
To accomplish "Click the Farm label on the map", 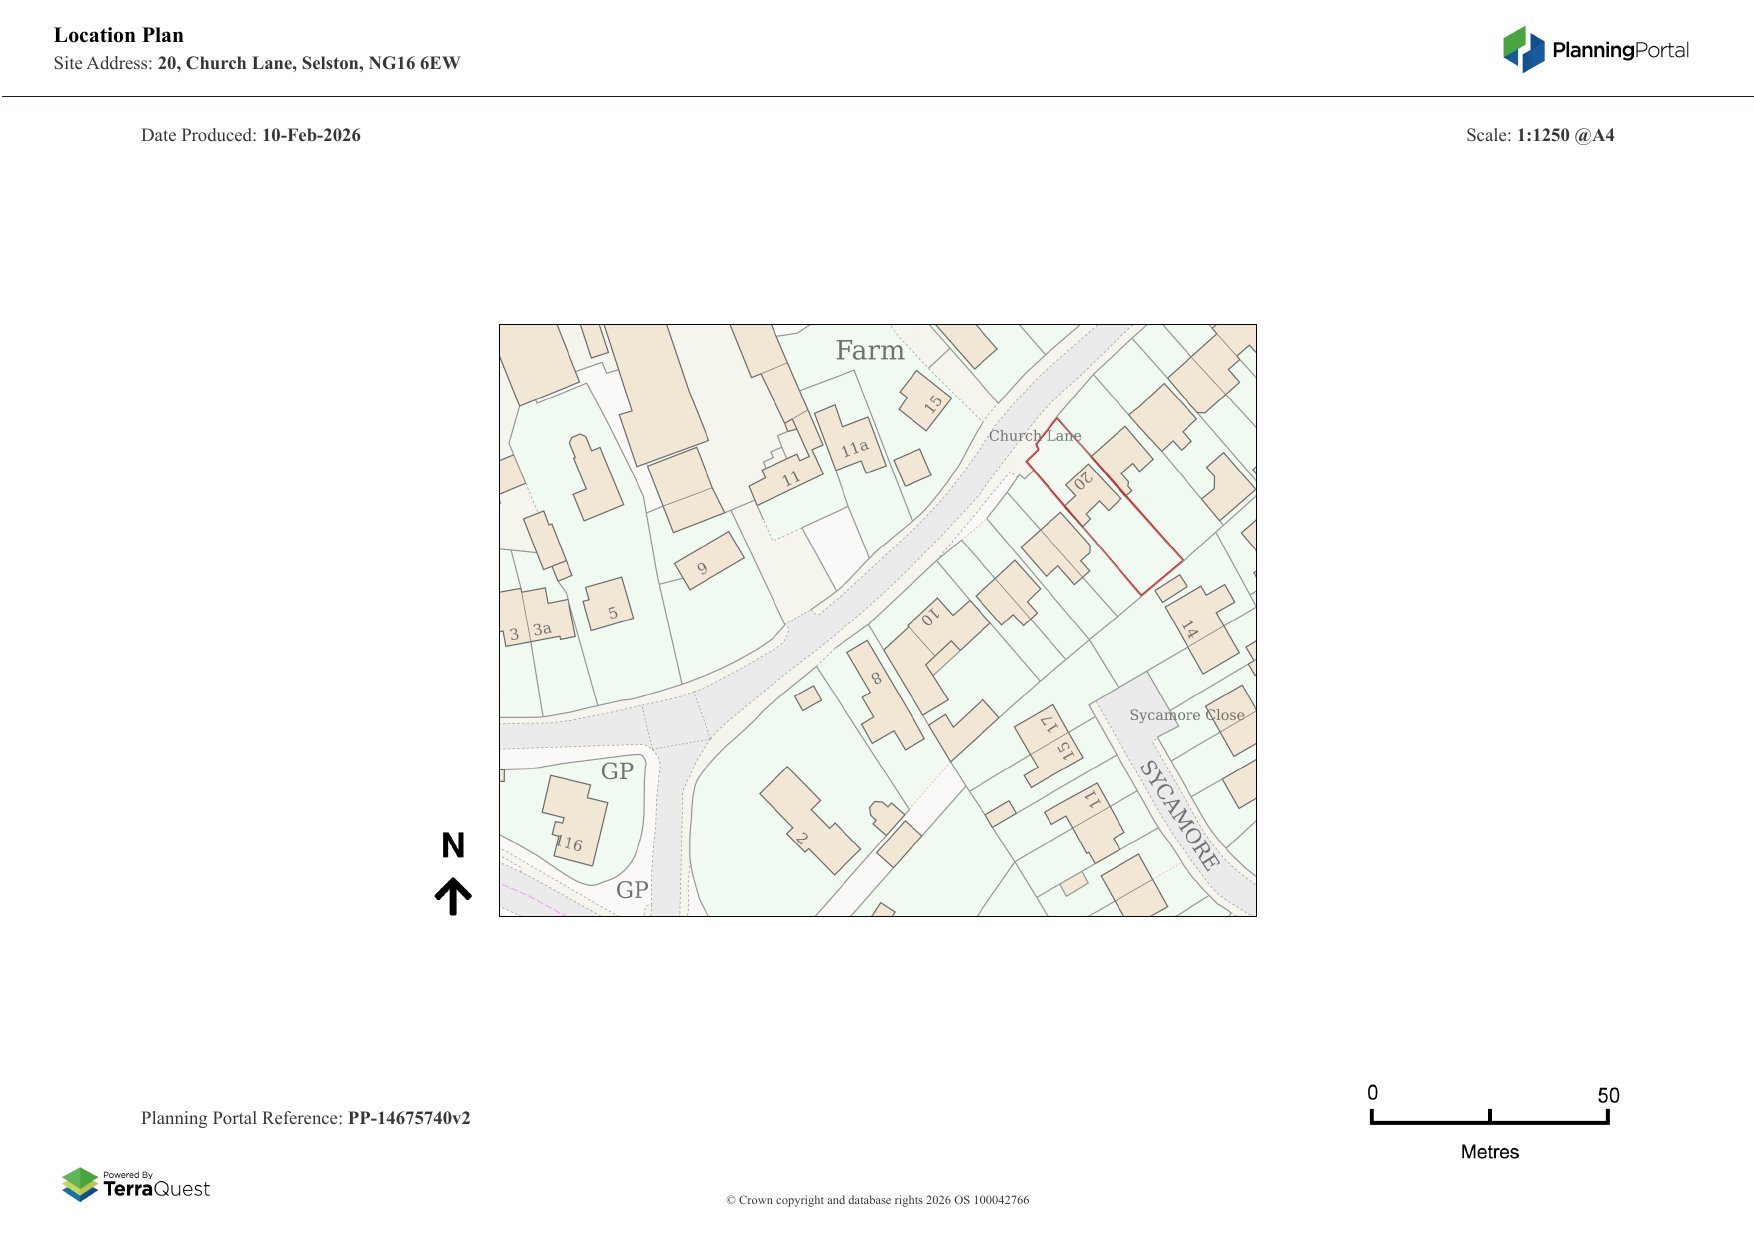I will [869, 351].
